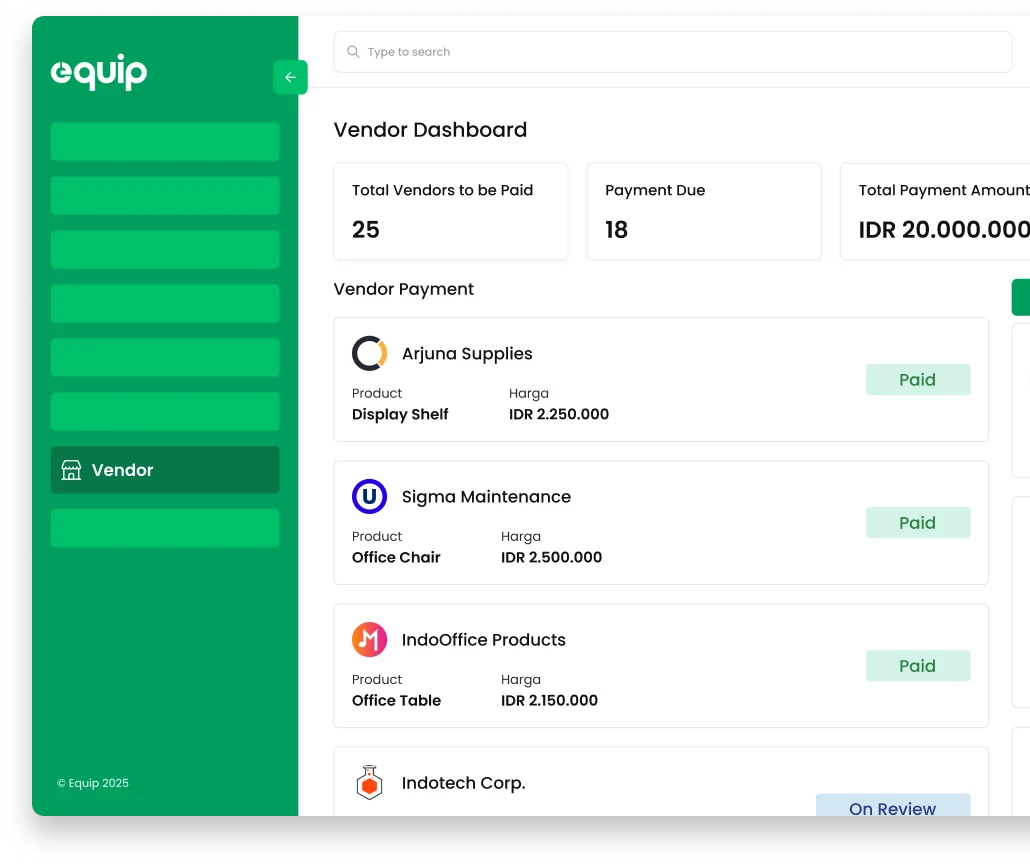Viewport: 1030px width, 864px height.
Task: Click the Indotech Corp. logo
Action: (x=369, y=783)
